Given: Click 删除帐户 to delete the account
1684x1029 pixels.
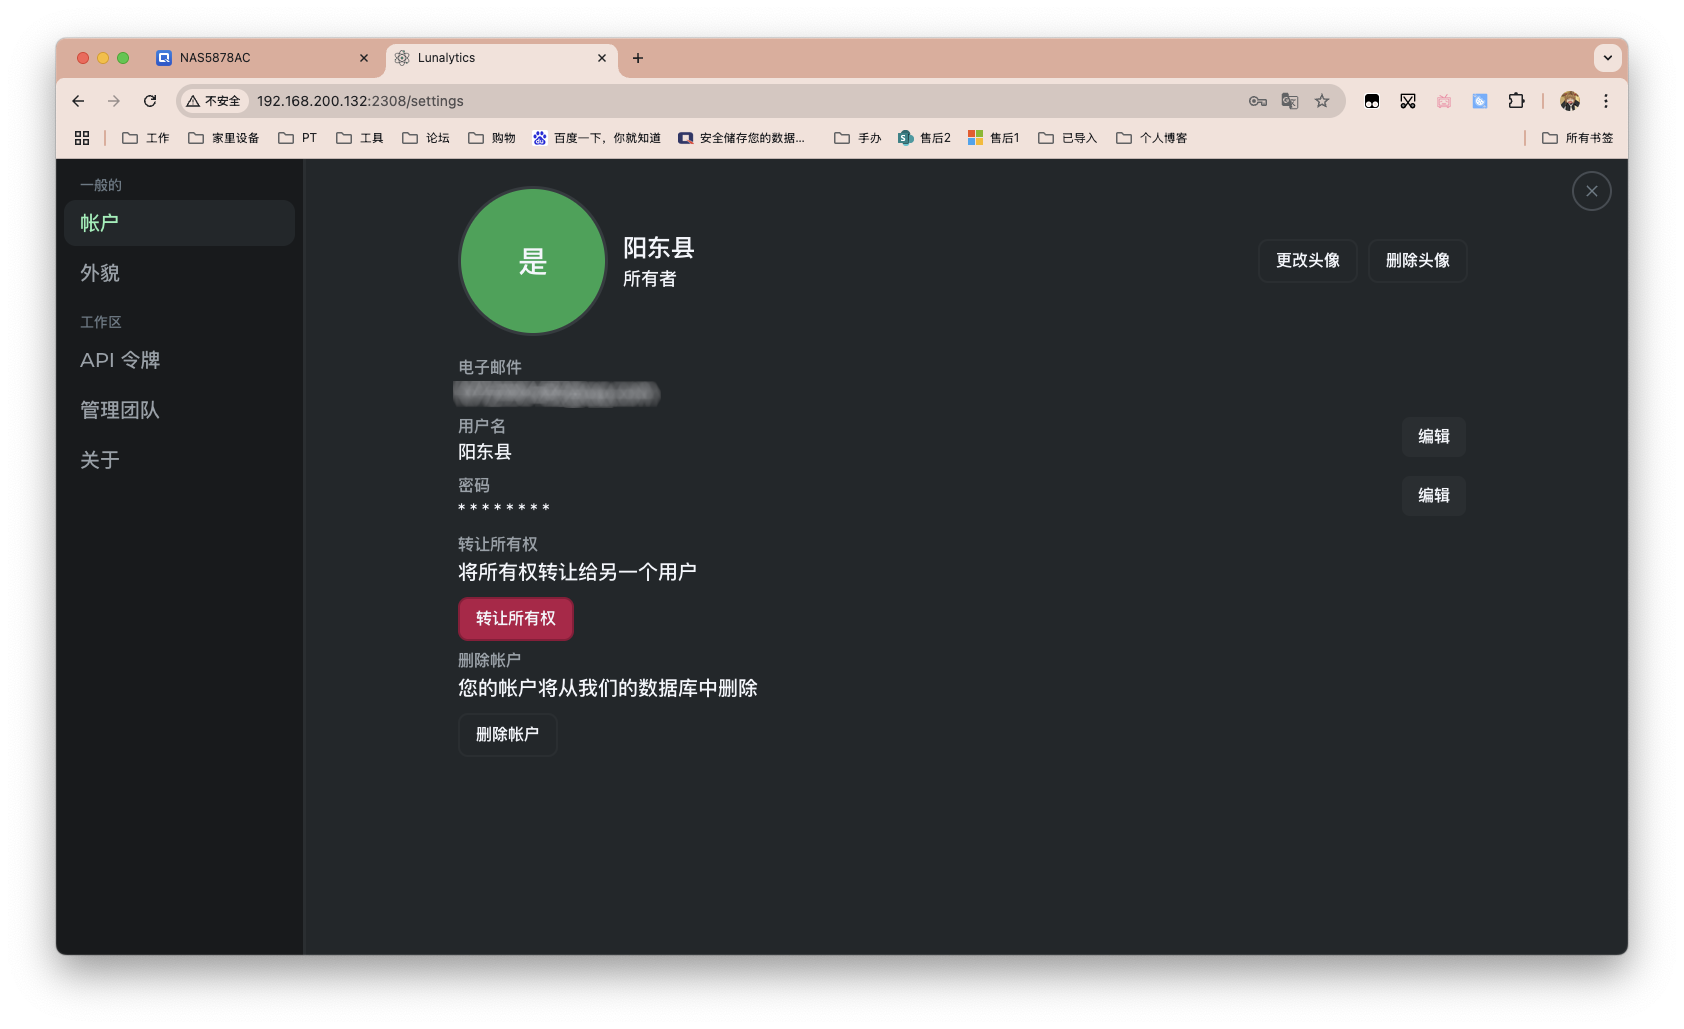Looking at the screenshot, I should coord(507,734).
